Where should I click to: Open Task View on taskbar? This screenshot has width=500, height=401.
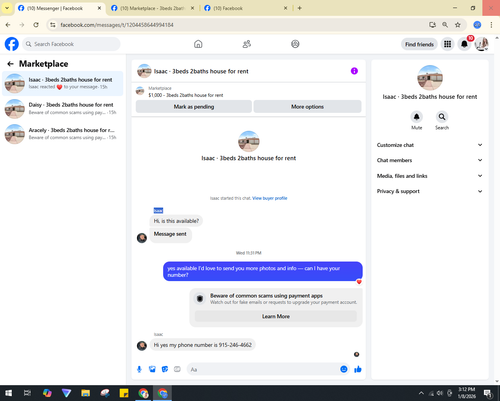point(27,393)
